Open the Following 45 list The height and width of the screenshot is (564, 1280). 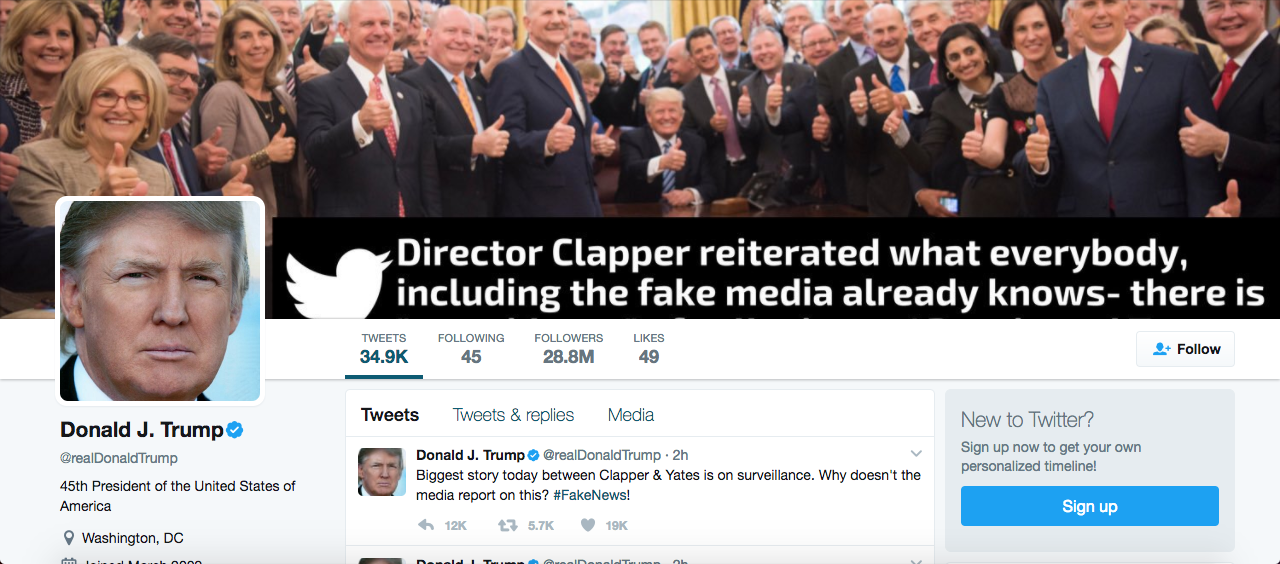(471, 348)
